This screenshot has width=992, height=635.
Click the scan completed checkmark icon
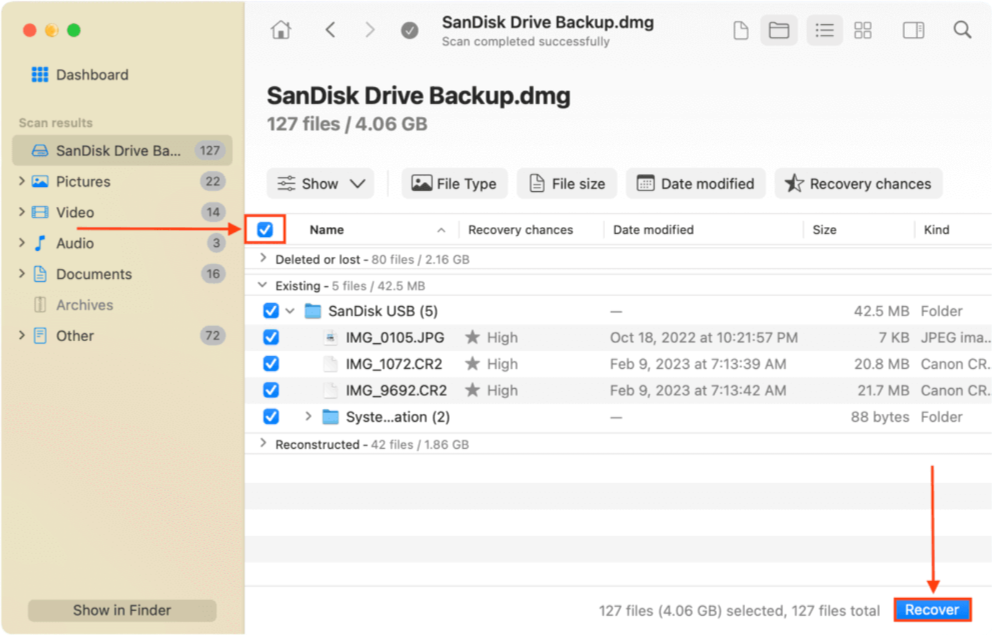pos(410,30)
